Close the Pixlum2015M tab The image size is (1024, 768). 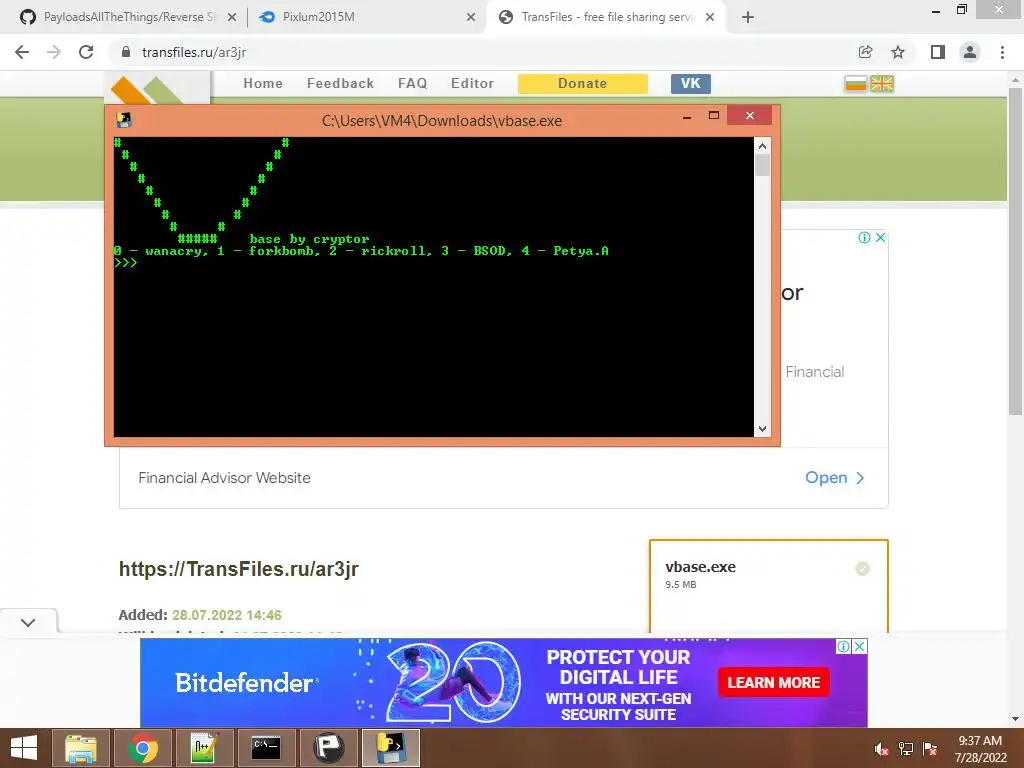(x=471, y=18)
